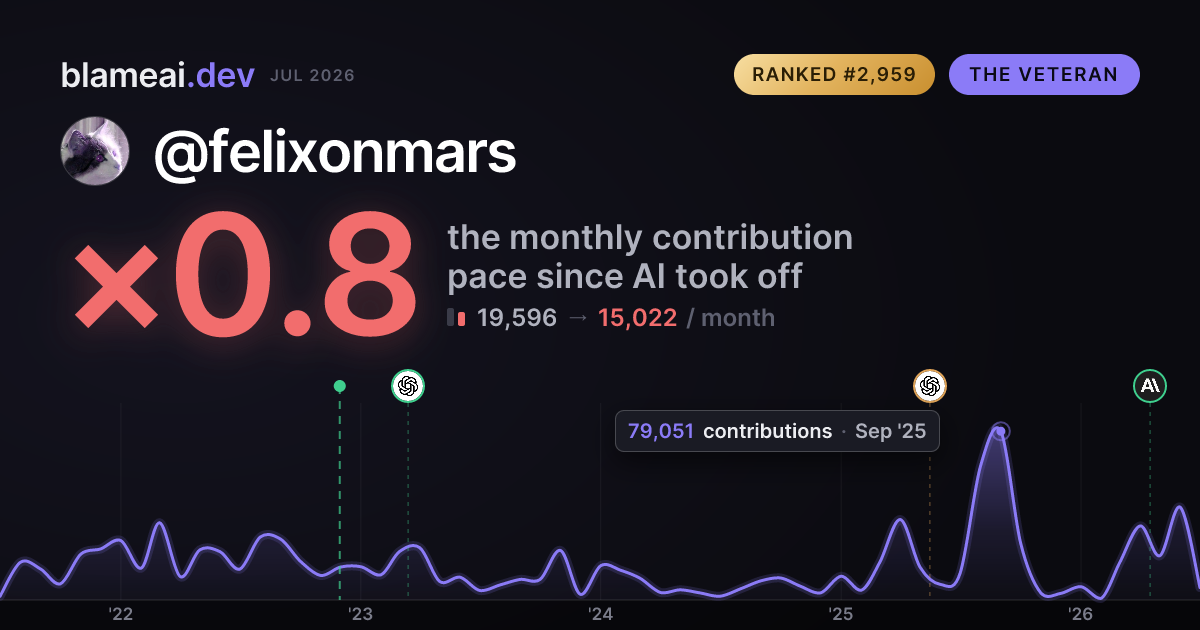Click the '26 year axis label

tap(1080, 614)
